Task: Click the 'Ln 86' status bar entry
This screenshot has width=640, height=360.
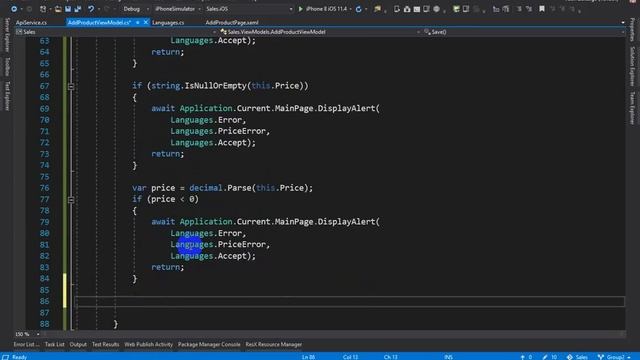Action: [x=308, y=357]
